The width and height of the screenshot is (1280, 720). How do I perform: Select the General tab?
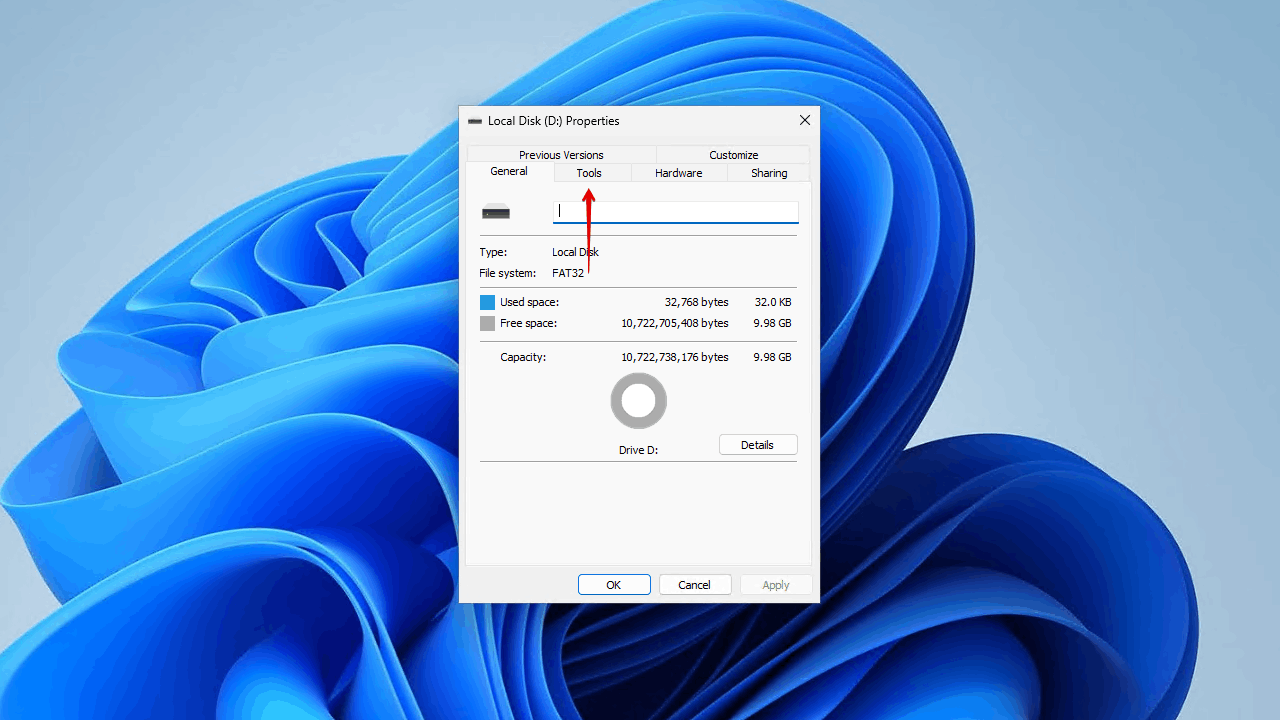pyautogui.click(x=509, y=172)
